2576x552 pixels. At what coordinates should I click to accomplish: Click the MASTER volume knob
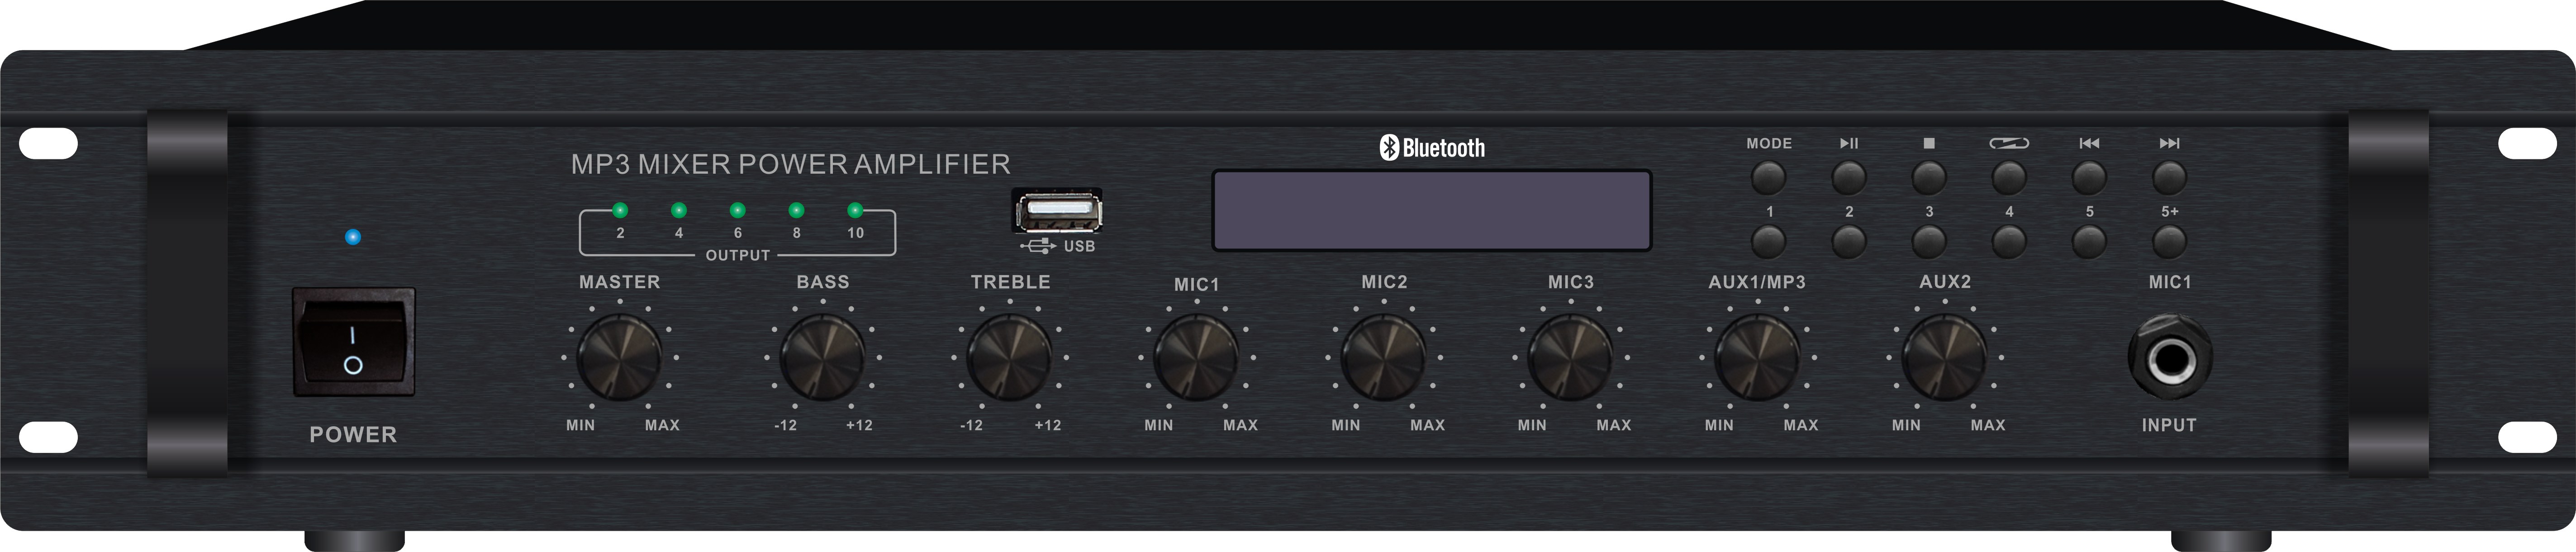[619, 358]
